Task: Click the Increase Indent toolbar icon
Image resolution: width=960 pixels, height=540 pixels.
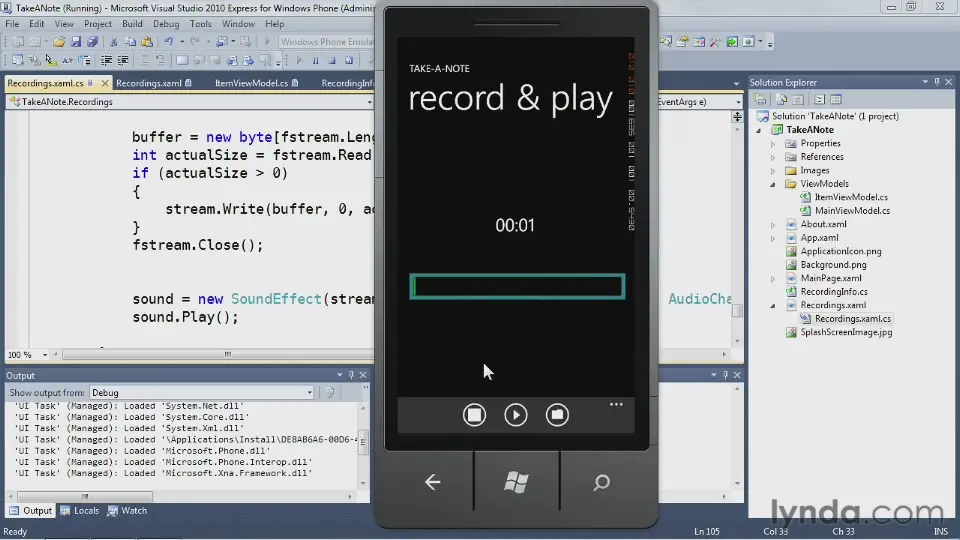Action: [x=122, y=60]
